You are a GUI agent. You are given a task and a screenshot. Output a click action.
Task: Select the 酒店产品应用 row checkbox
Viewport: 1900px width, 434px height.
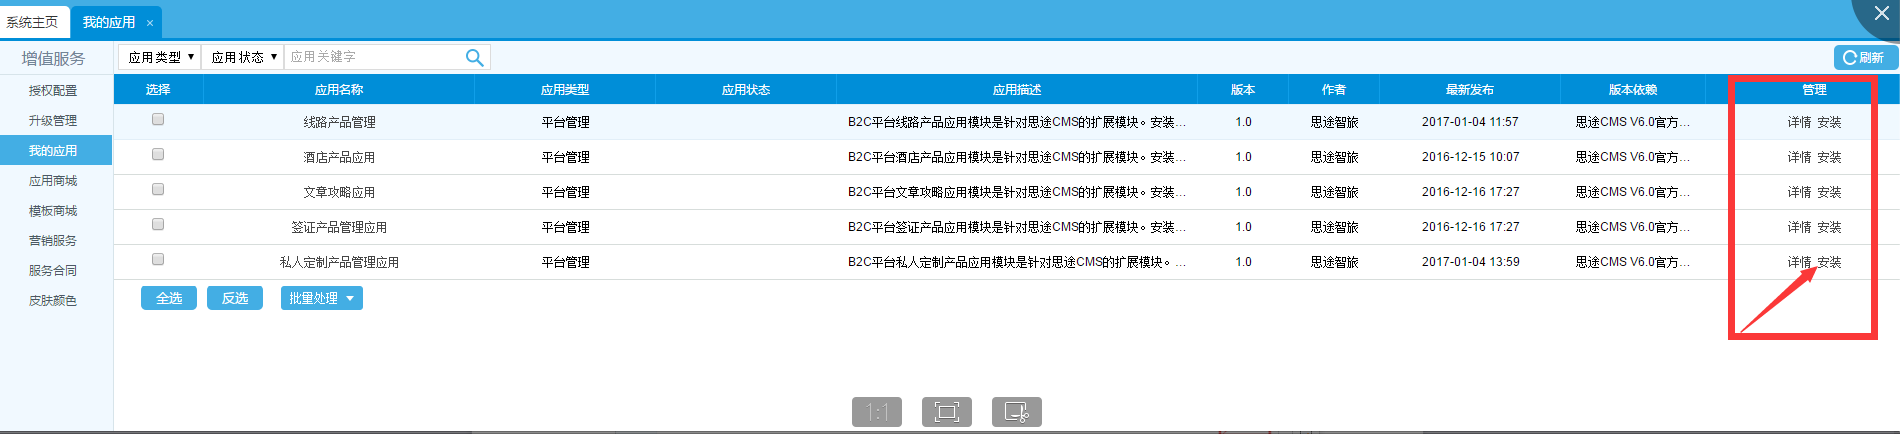click(x=158, y=155)
